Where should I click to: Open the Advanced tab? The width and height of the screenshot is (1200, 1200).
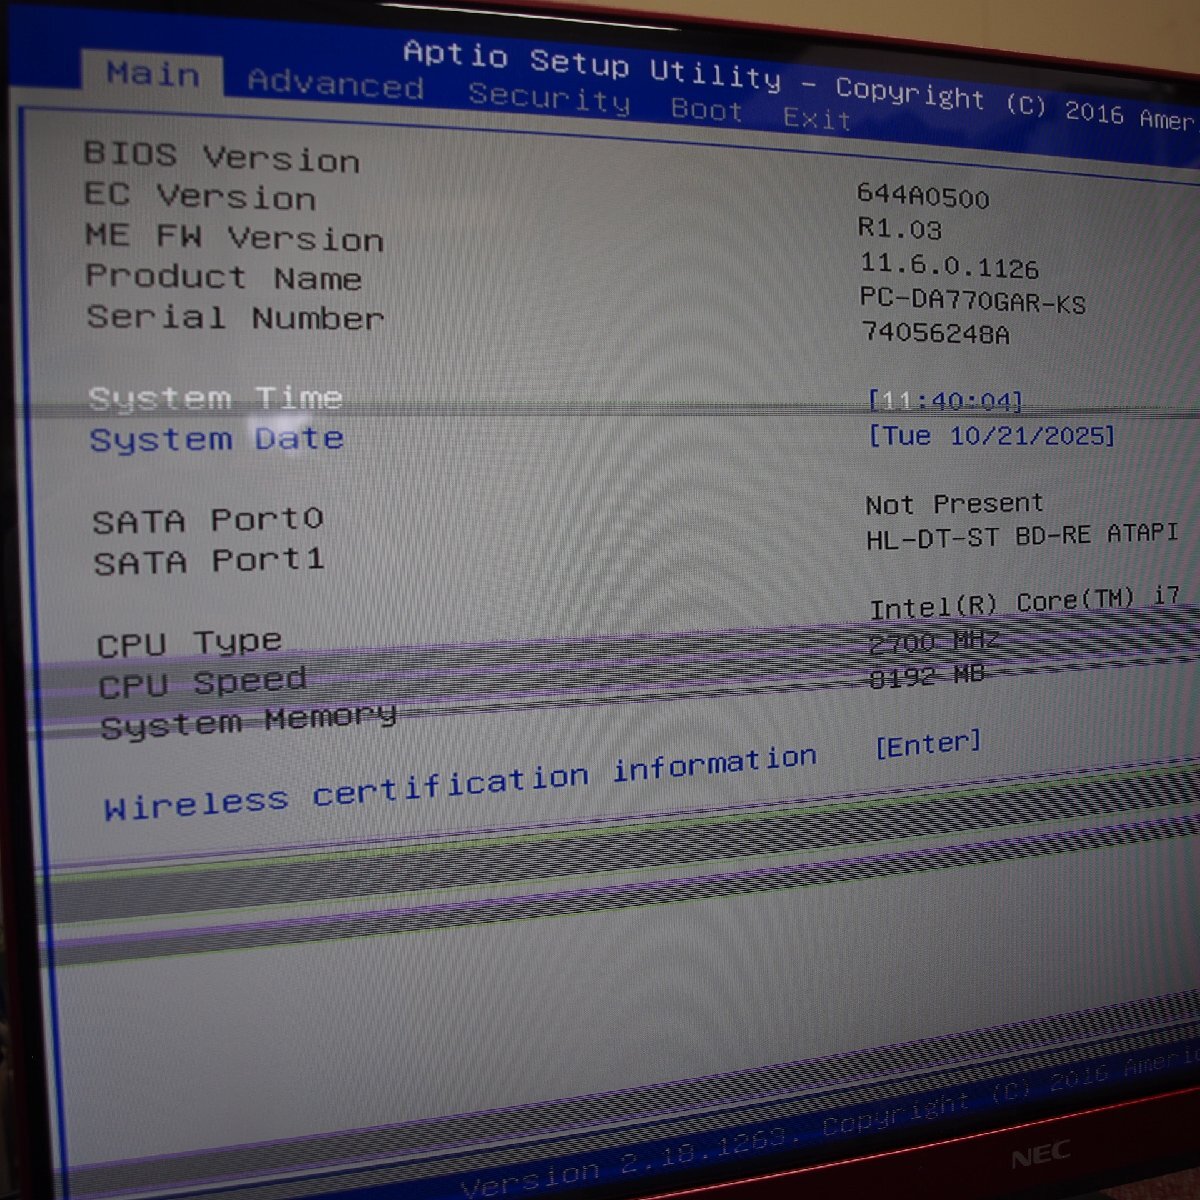(x=335, y=83)
